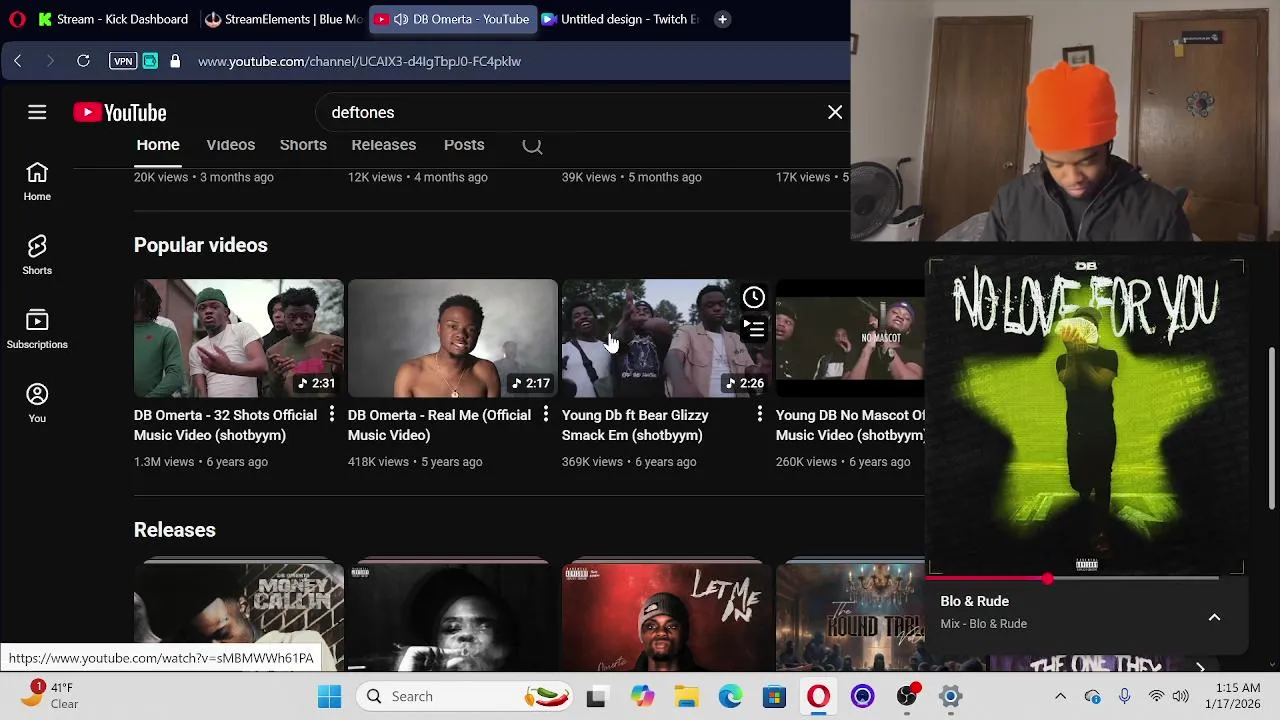1280x720 pixels.
Task: Open Settings gear from the taskbar
Action: click(x=950, y=696)
